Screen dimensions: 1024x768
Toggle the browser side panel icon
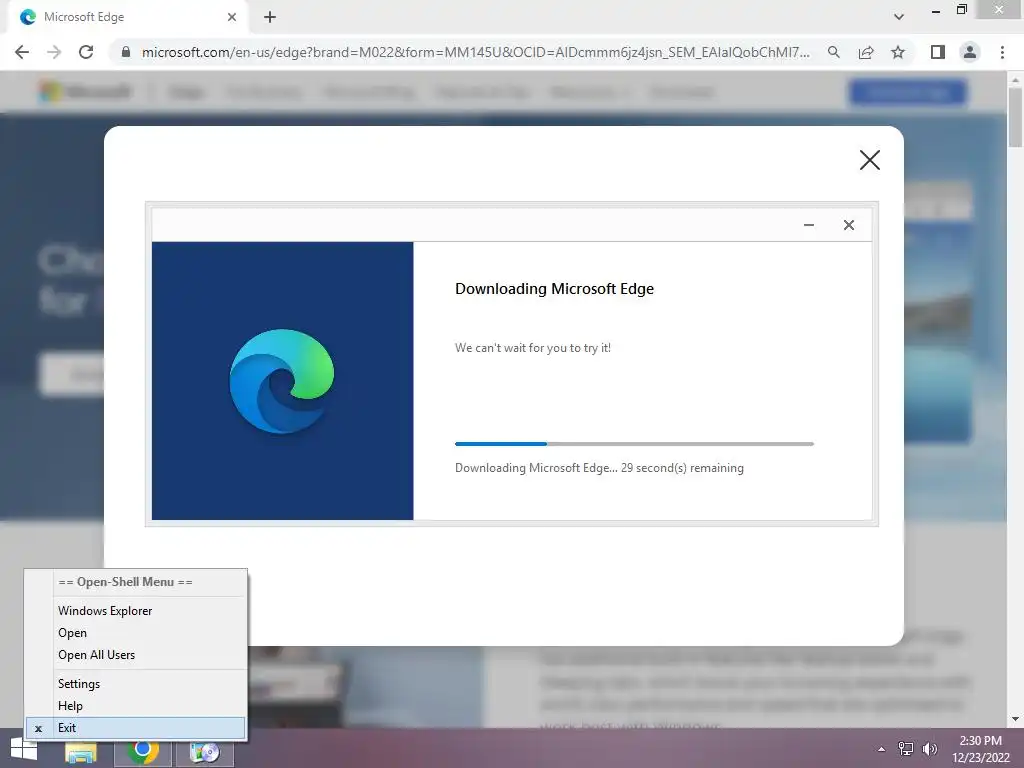[938, 52]
